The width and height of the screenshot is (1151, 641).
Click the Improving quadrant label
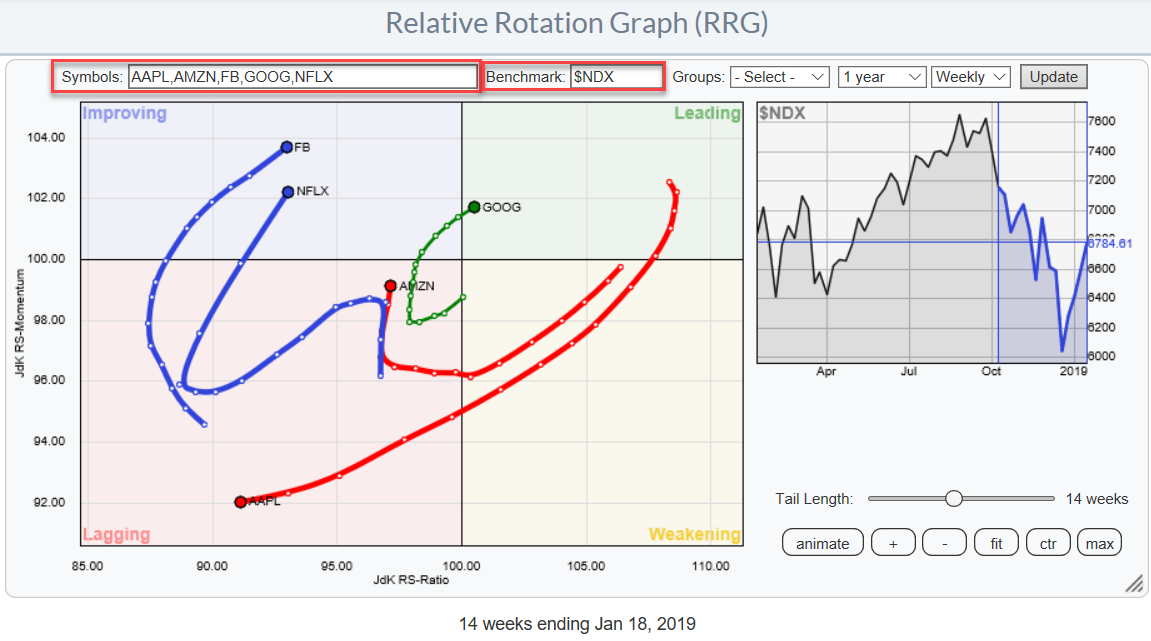click(124, 113)
